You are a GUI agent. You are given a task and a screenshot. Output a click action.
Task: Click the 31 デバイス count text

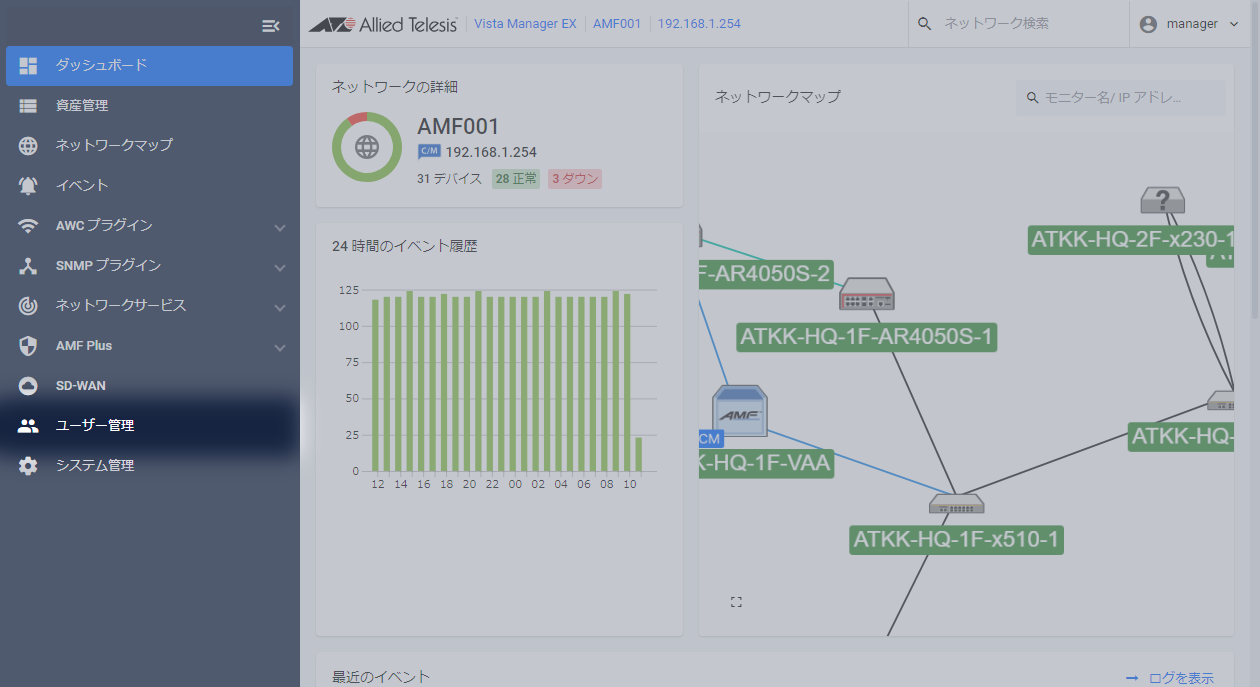(449, 179)
